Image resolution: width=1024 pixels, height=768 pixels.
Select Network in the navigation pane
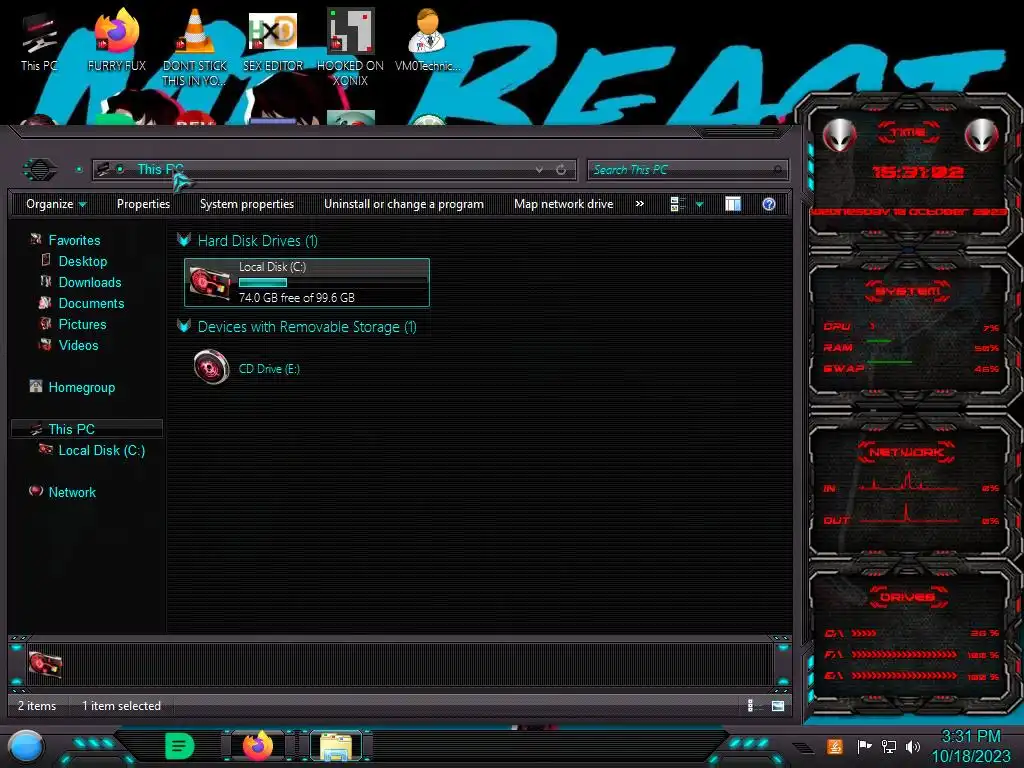tap(72, 492)
